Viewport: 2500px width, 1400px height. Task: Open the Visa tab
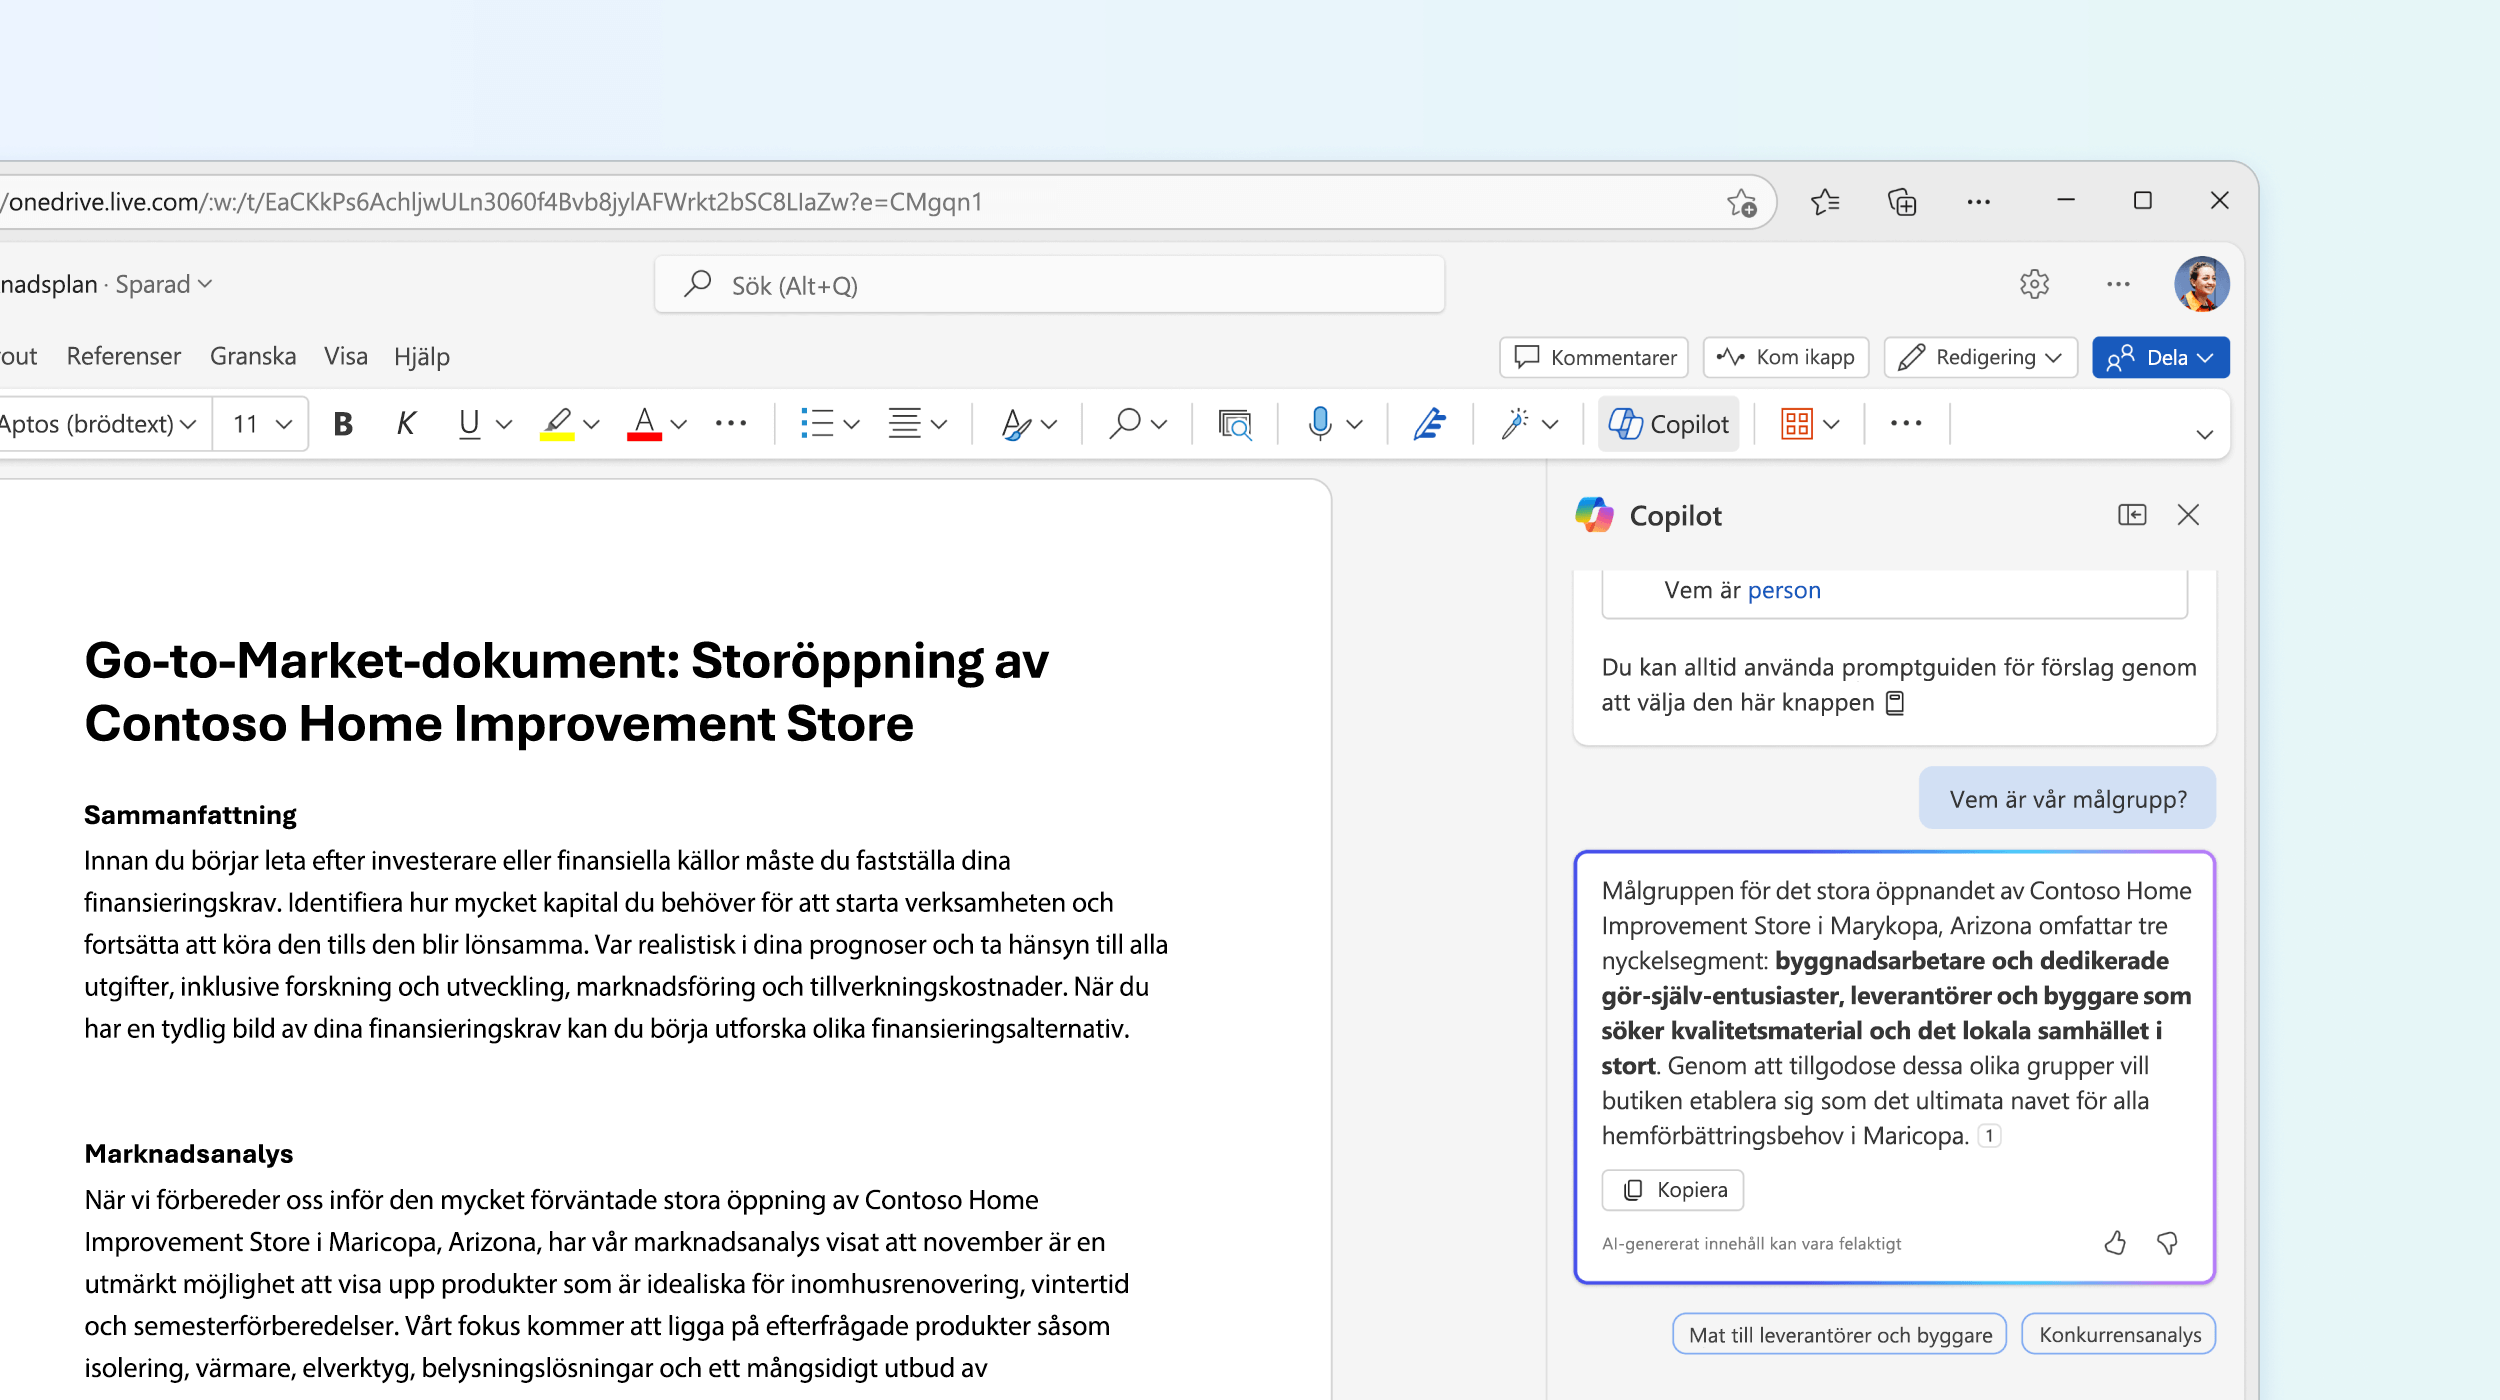(x=346, y=356)
